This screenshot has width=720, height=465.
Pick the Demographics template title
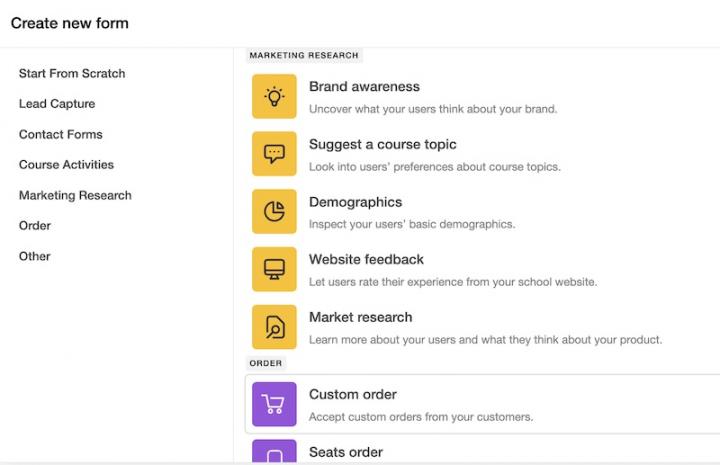click(x=355, y=202)
